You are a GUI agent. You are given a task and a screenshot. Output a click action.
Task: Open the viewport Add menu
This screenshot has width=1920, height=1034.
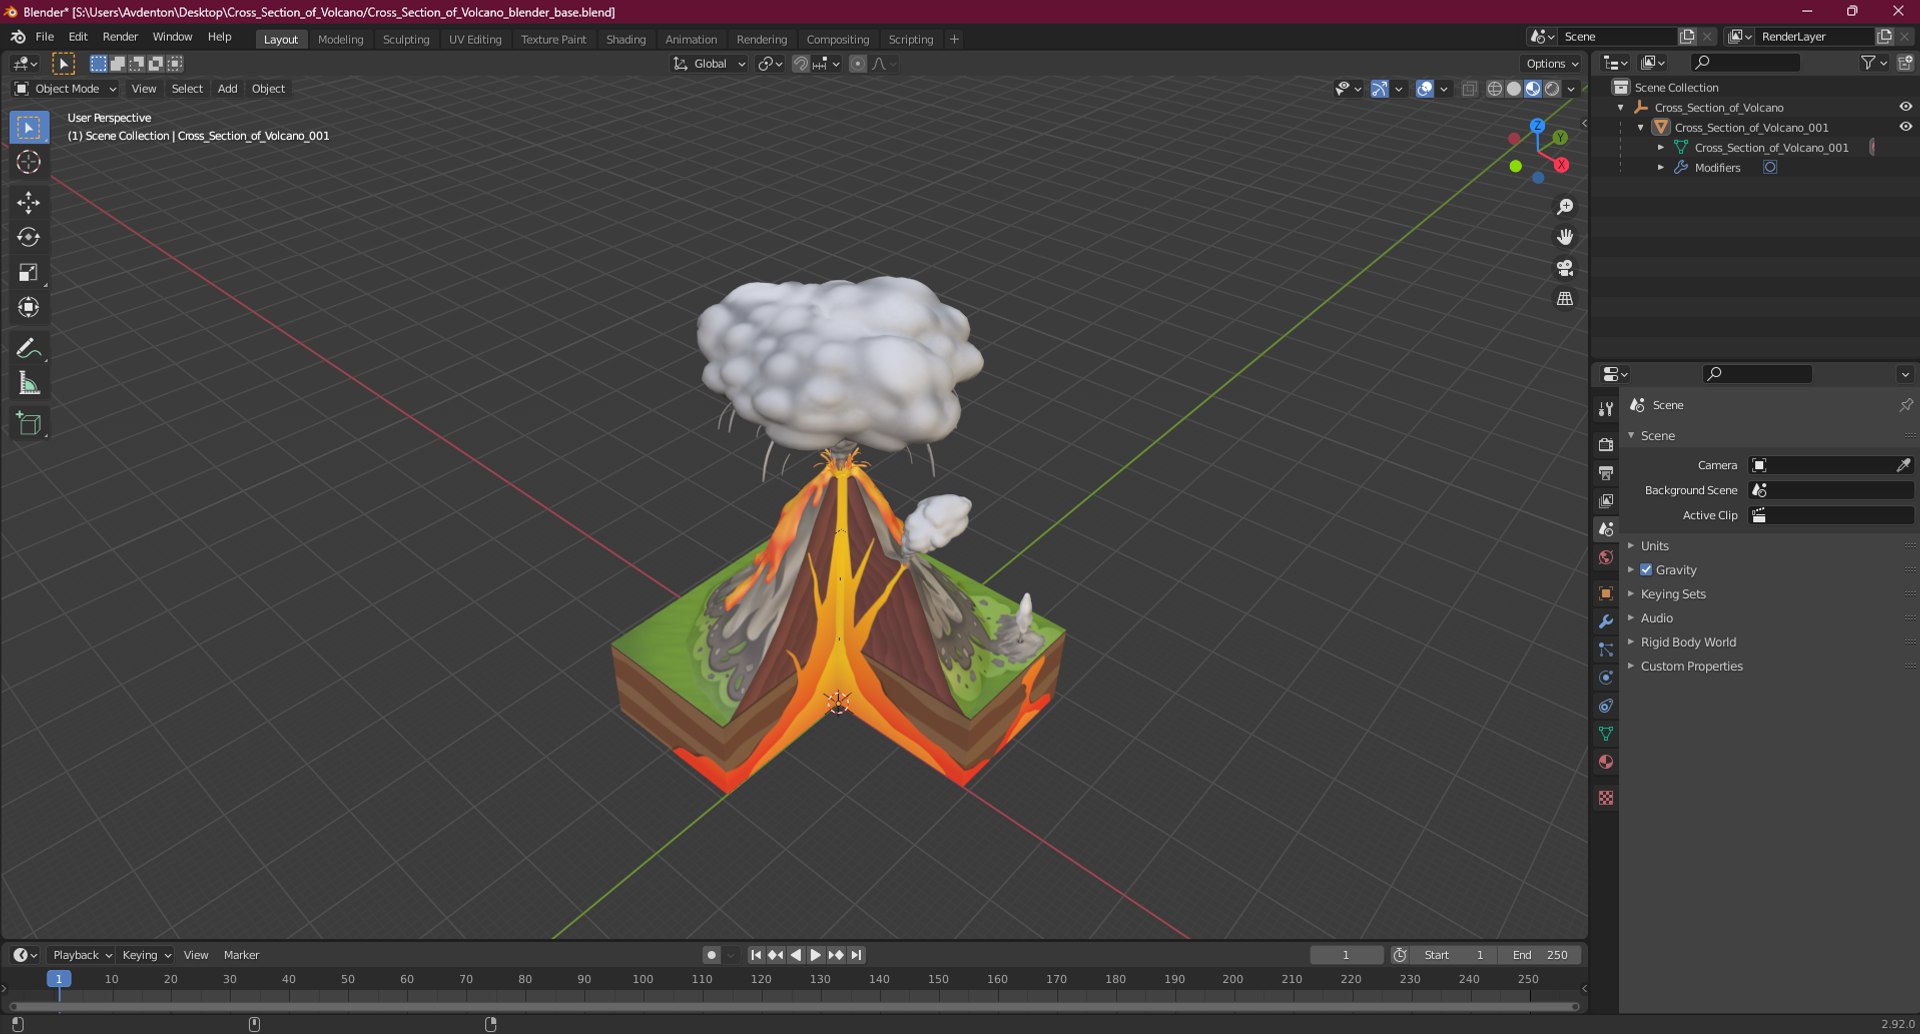(x=228, y=89)
